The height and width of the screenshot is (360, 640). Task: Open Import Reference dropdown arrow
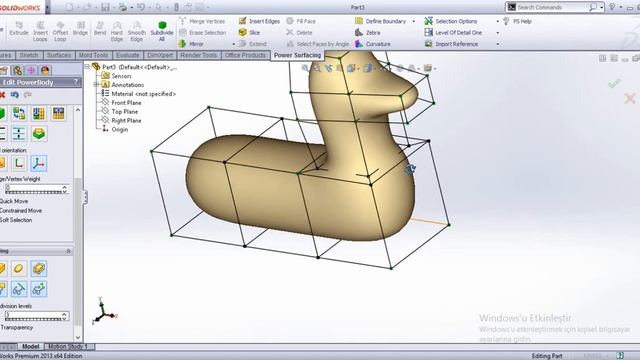click(498, 44)
